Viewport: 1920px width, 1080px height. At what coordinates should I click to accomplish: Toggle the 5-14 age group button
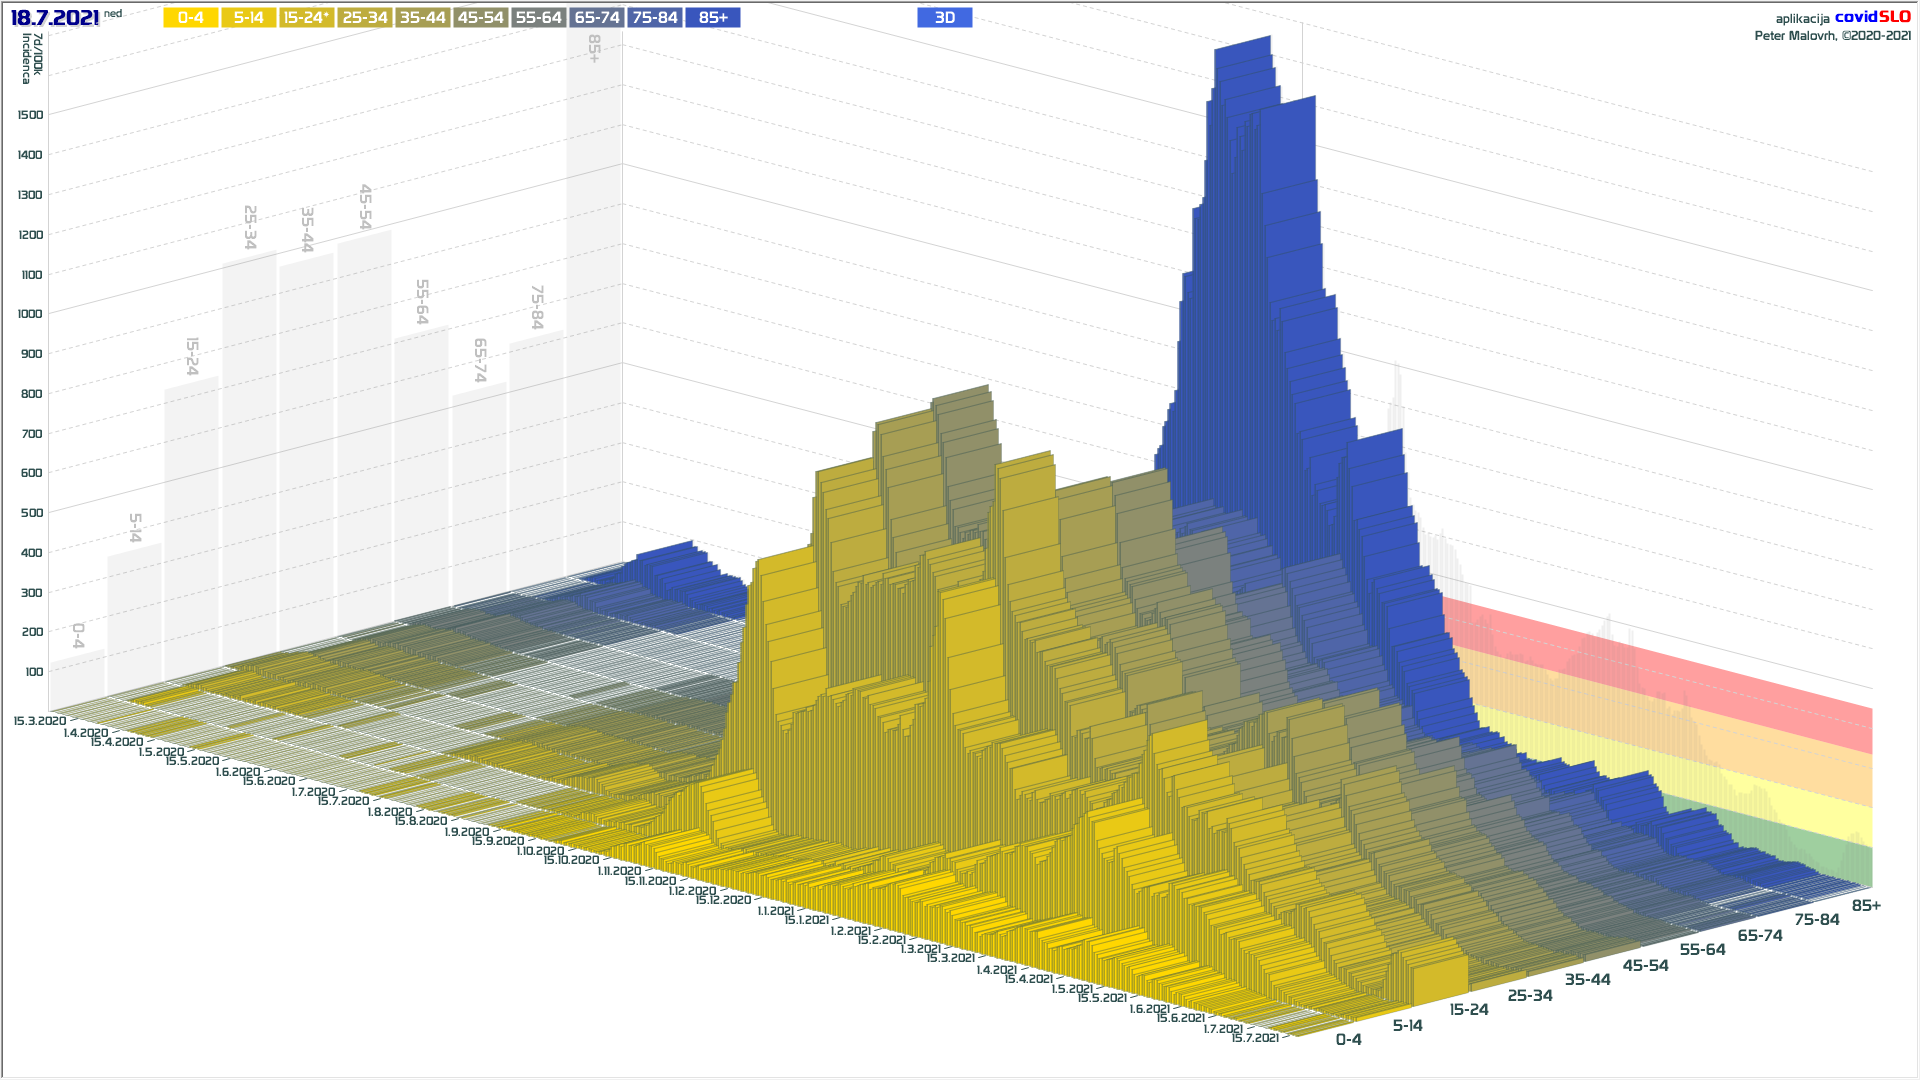coord(248,18)
